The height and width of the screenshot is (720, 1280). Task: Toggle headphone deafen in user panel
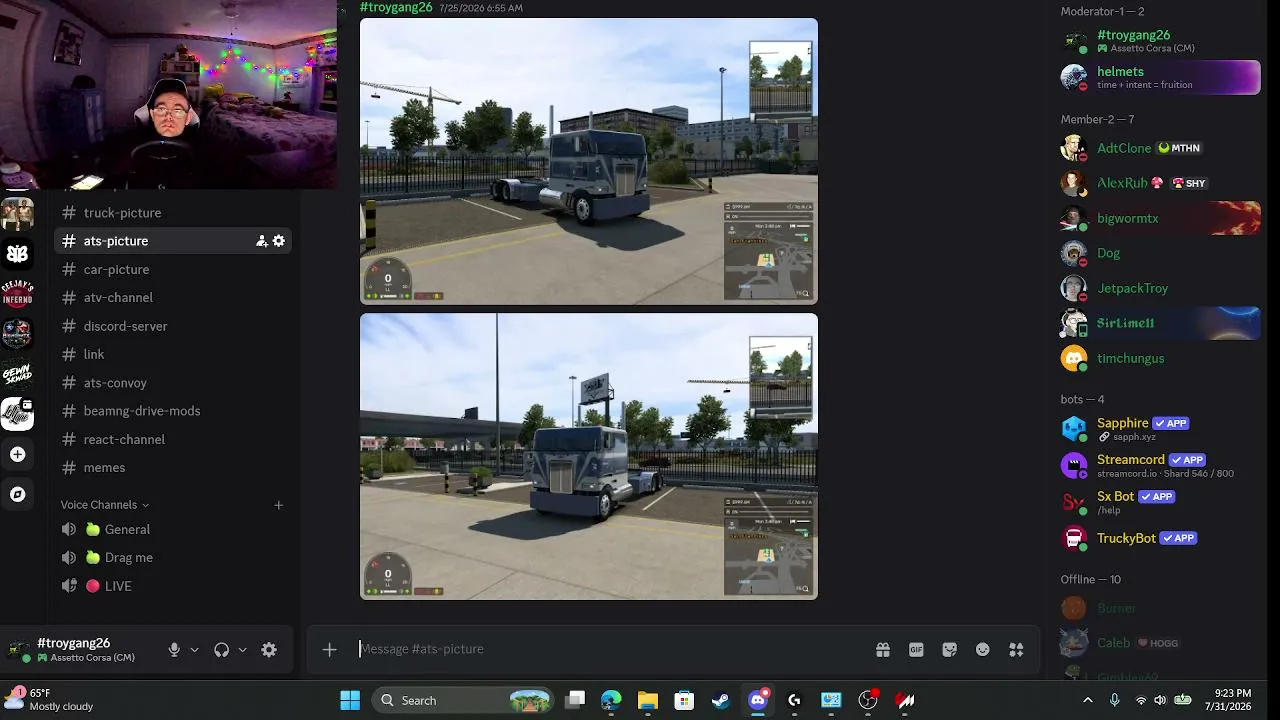click(222, 650)
